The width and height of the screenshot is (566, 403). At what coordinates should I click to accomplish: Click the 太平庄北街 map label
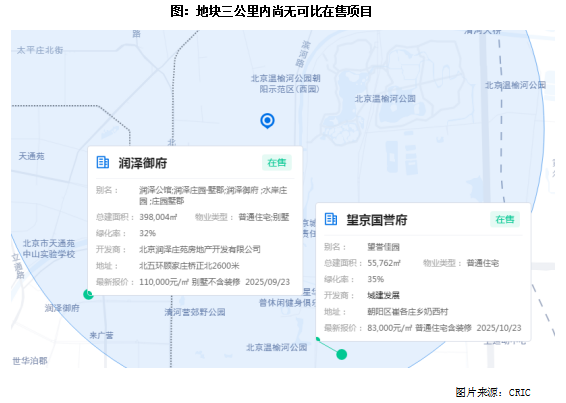40,50
